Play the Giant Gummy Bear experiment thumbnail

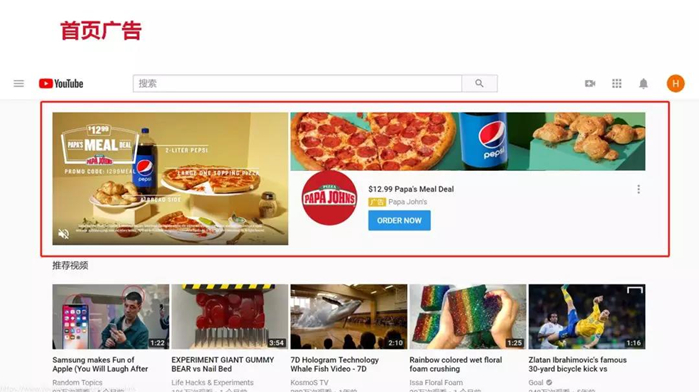pos(230,317)
